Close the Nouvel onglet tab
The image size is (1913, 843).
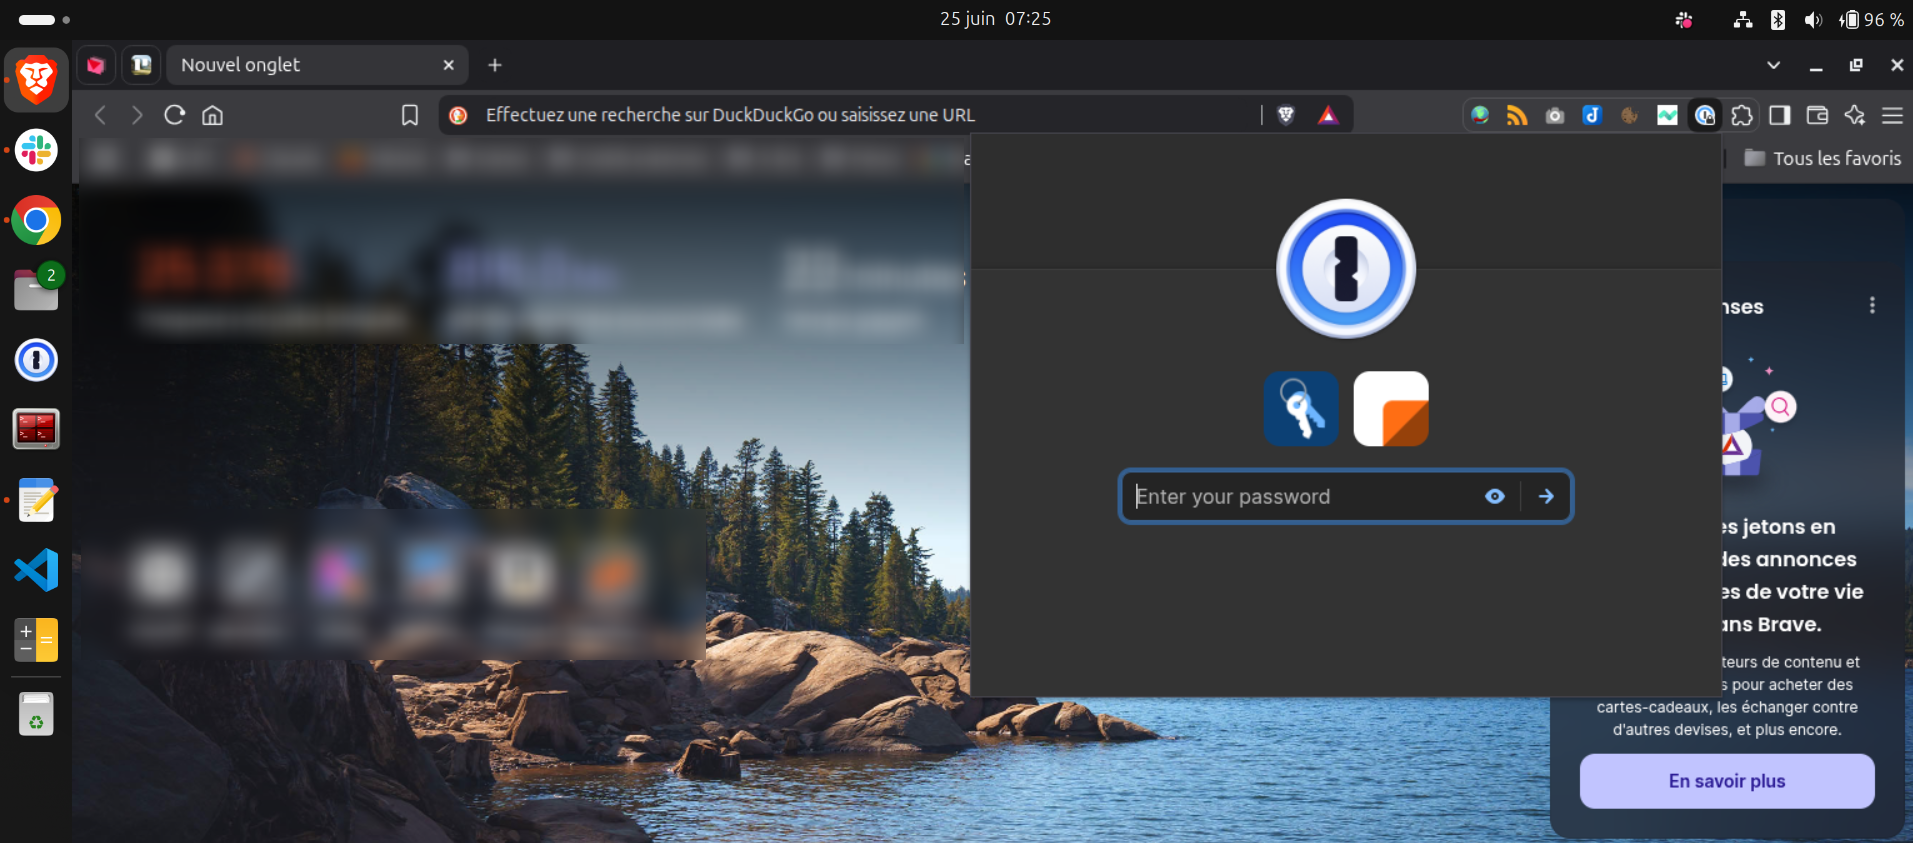pyautogui.click(x=448, y=65)
